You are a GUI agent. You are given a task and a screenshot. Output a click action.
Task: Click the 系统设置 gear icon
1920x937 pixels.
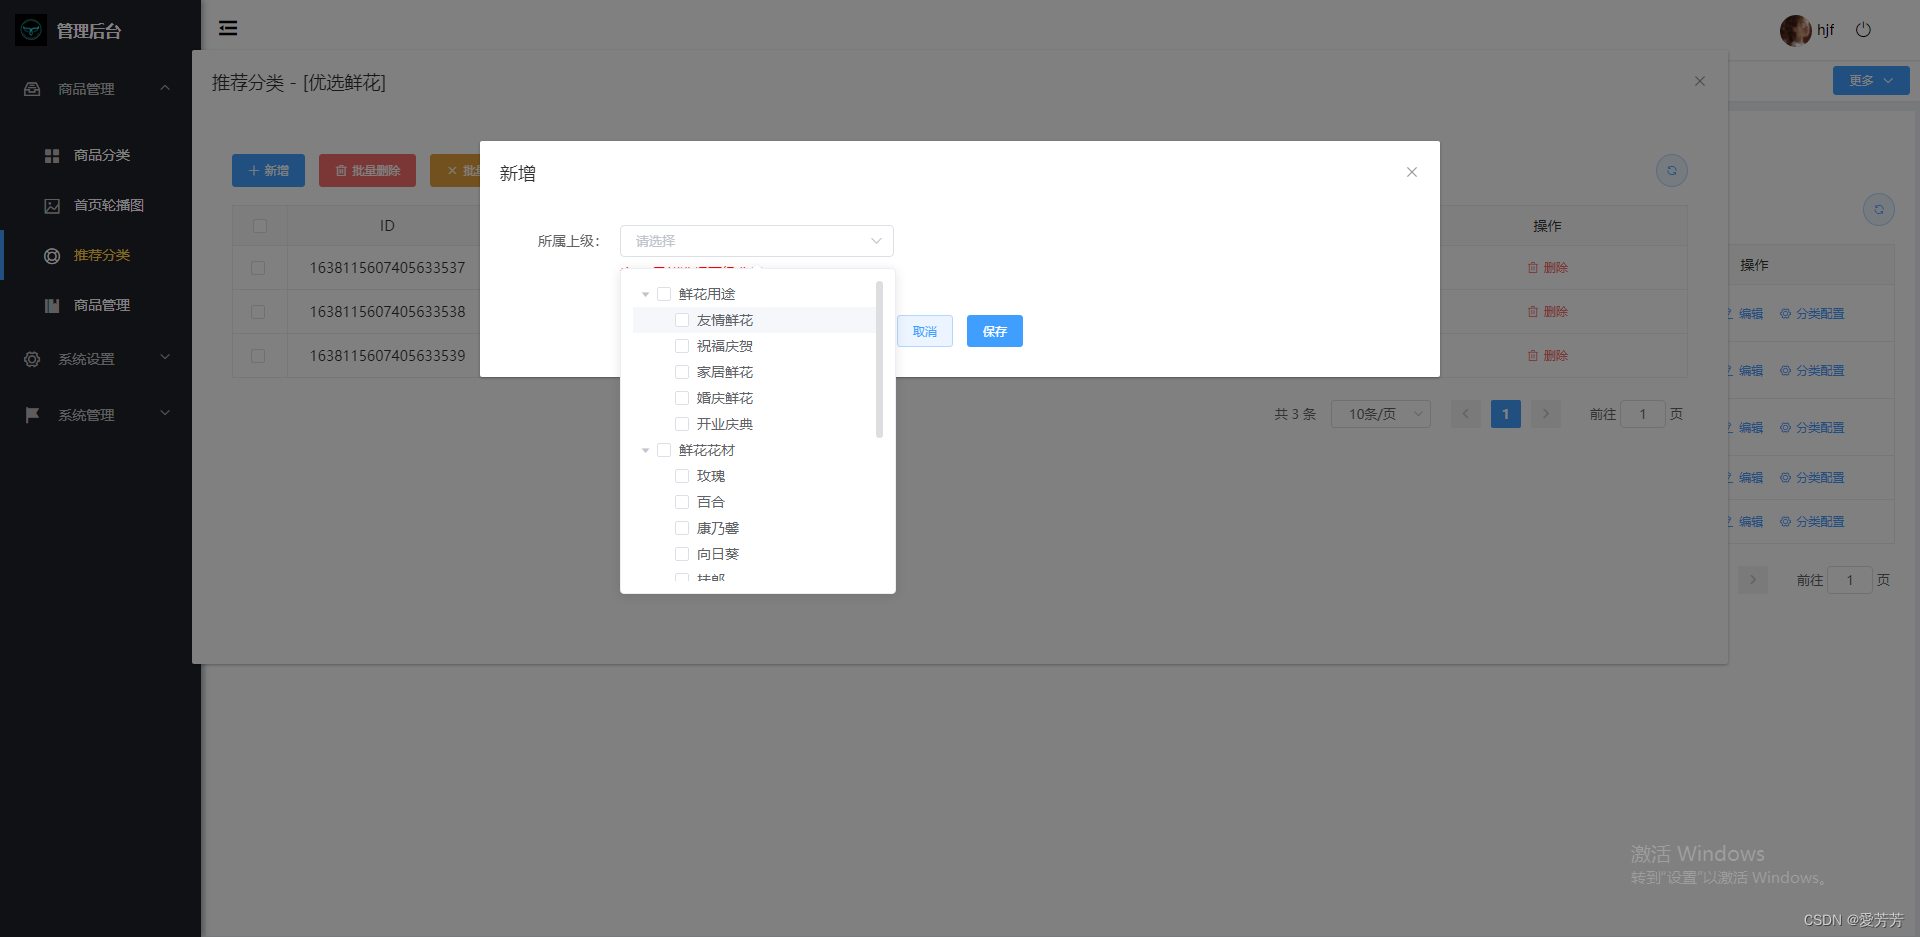click(x=32, y=359)
